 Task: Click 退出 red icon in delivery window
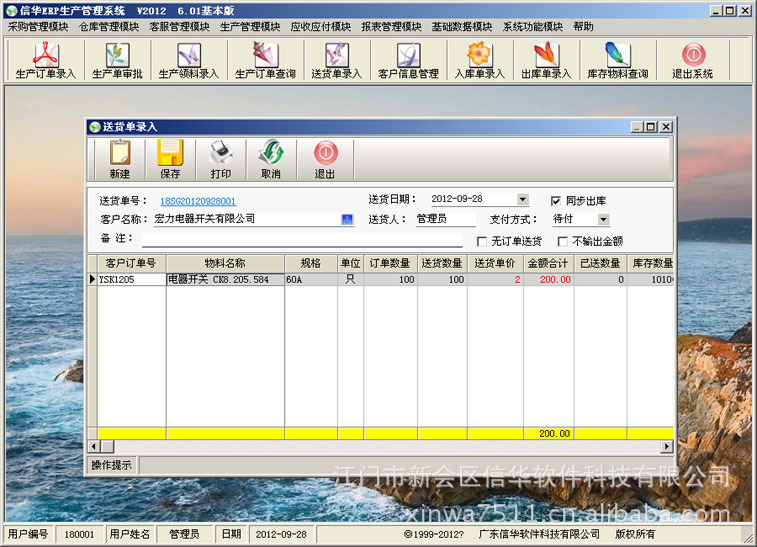coord(325,160)
